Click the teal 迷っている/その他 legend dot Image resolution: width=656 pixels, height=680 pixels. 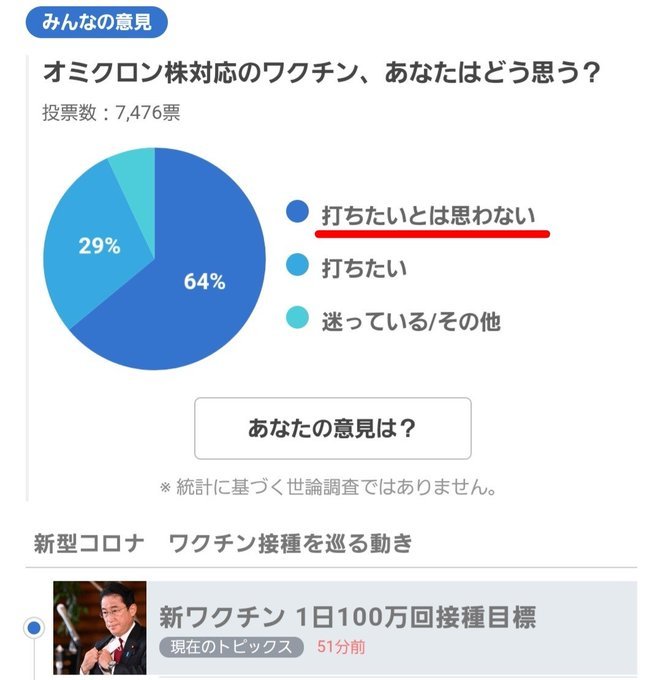[297, 320]
